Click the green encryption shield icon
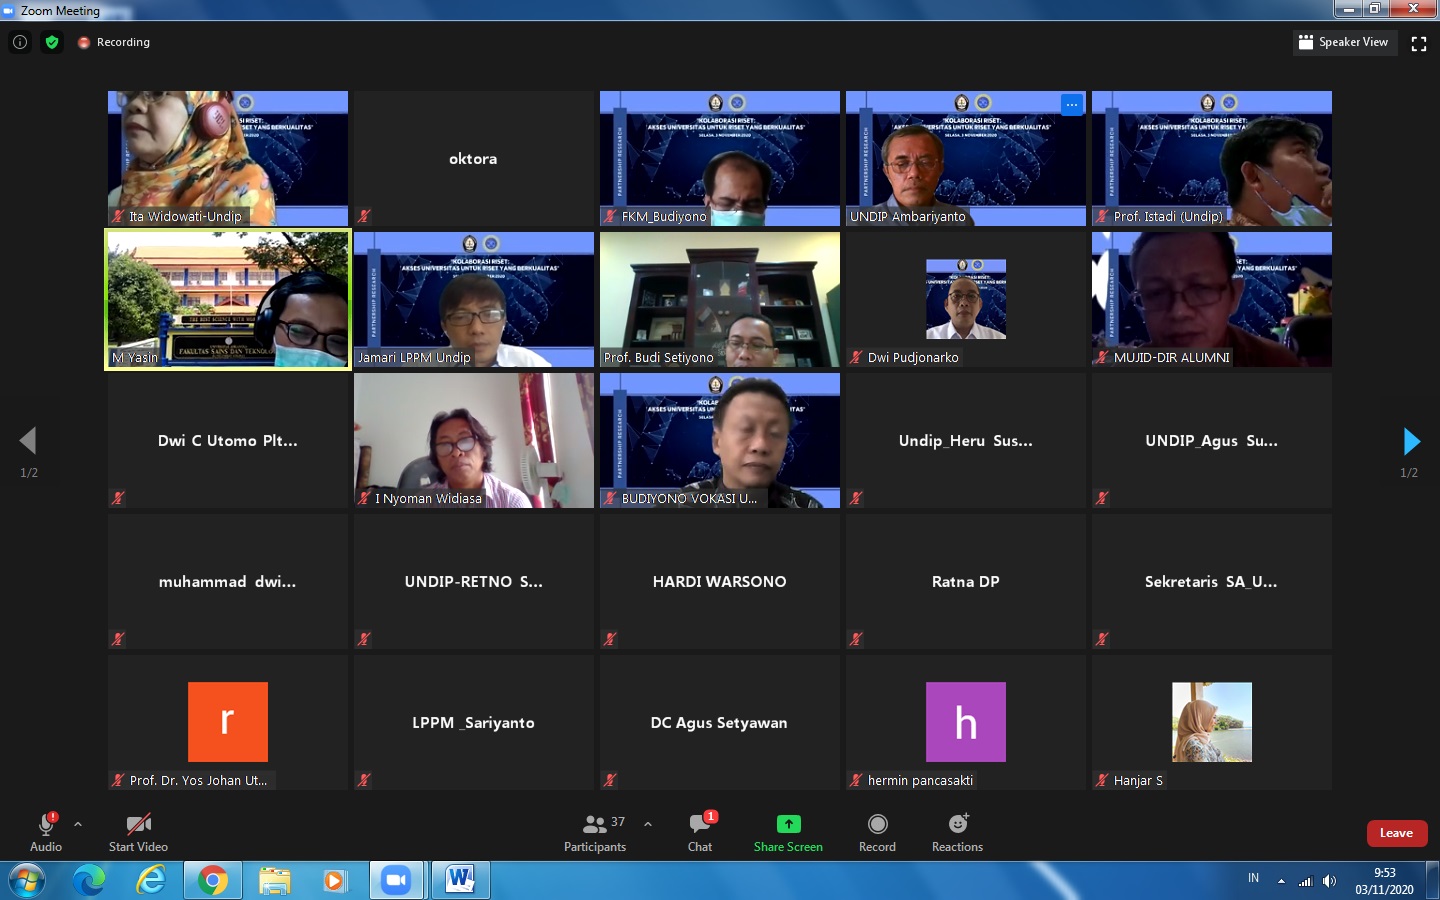 (52, 42)
